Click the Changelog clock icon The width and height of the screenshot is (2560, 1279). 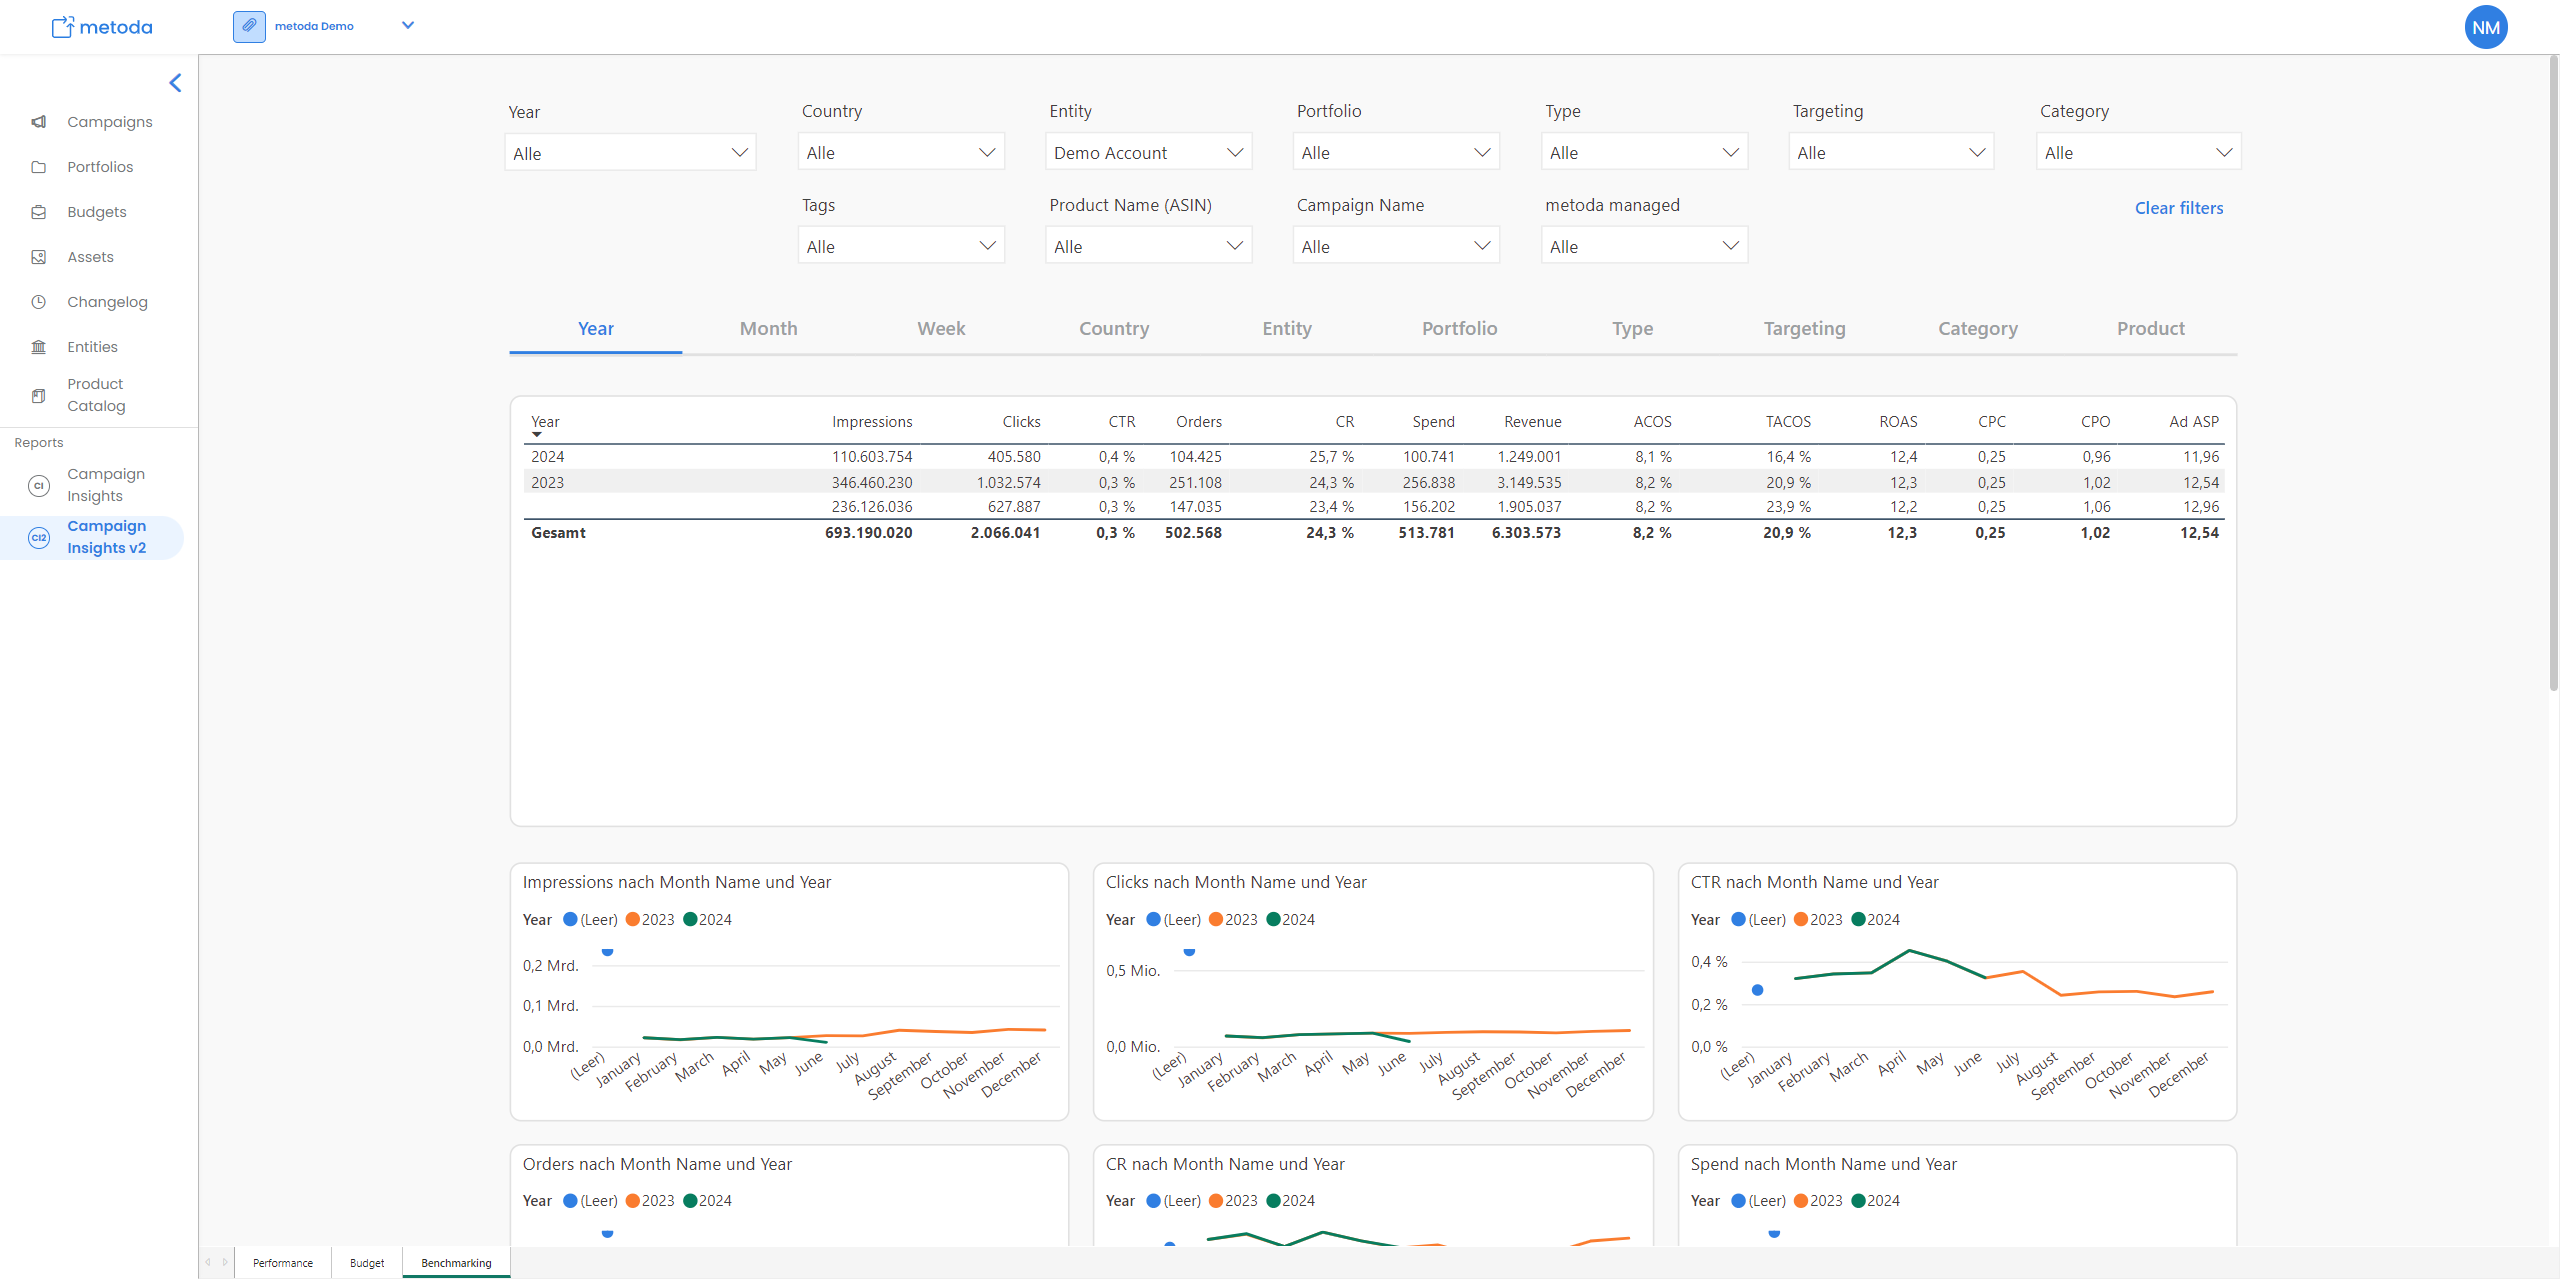(38, 302)
